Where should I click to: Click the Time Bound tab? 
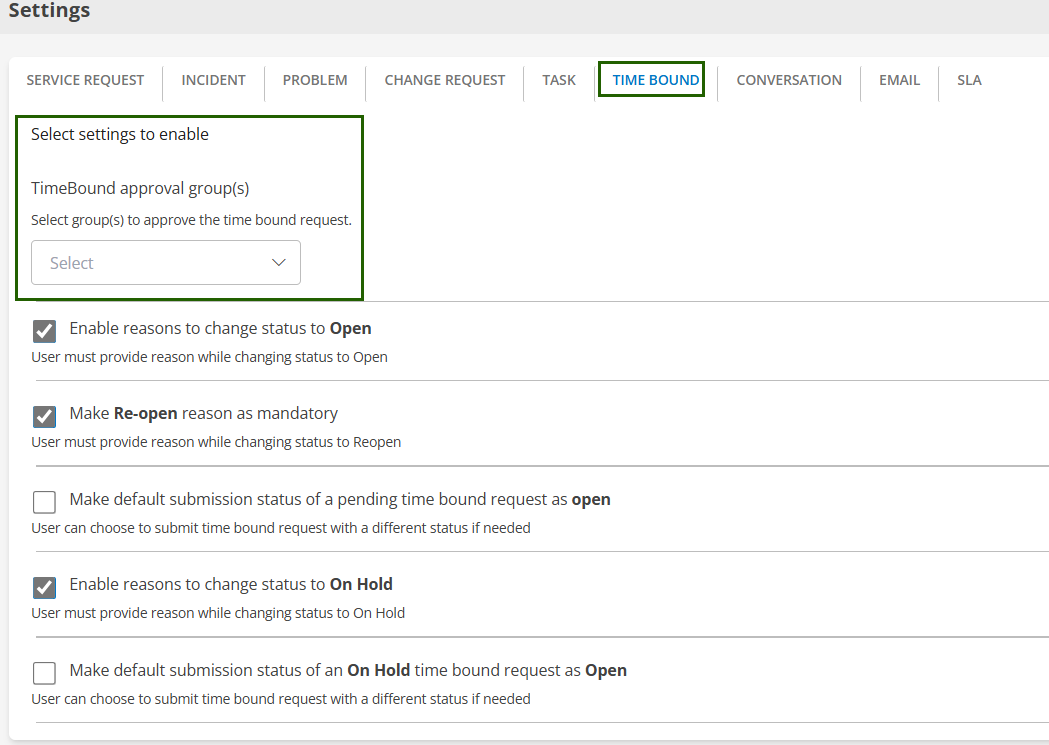point(655,80)
